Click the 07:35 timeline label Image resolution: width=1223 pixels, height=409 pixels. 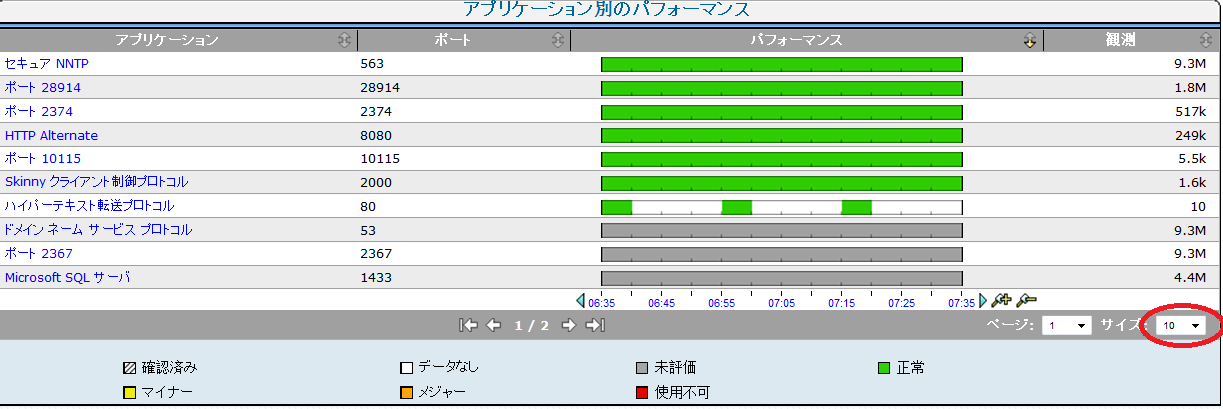(961, 301)
